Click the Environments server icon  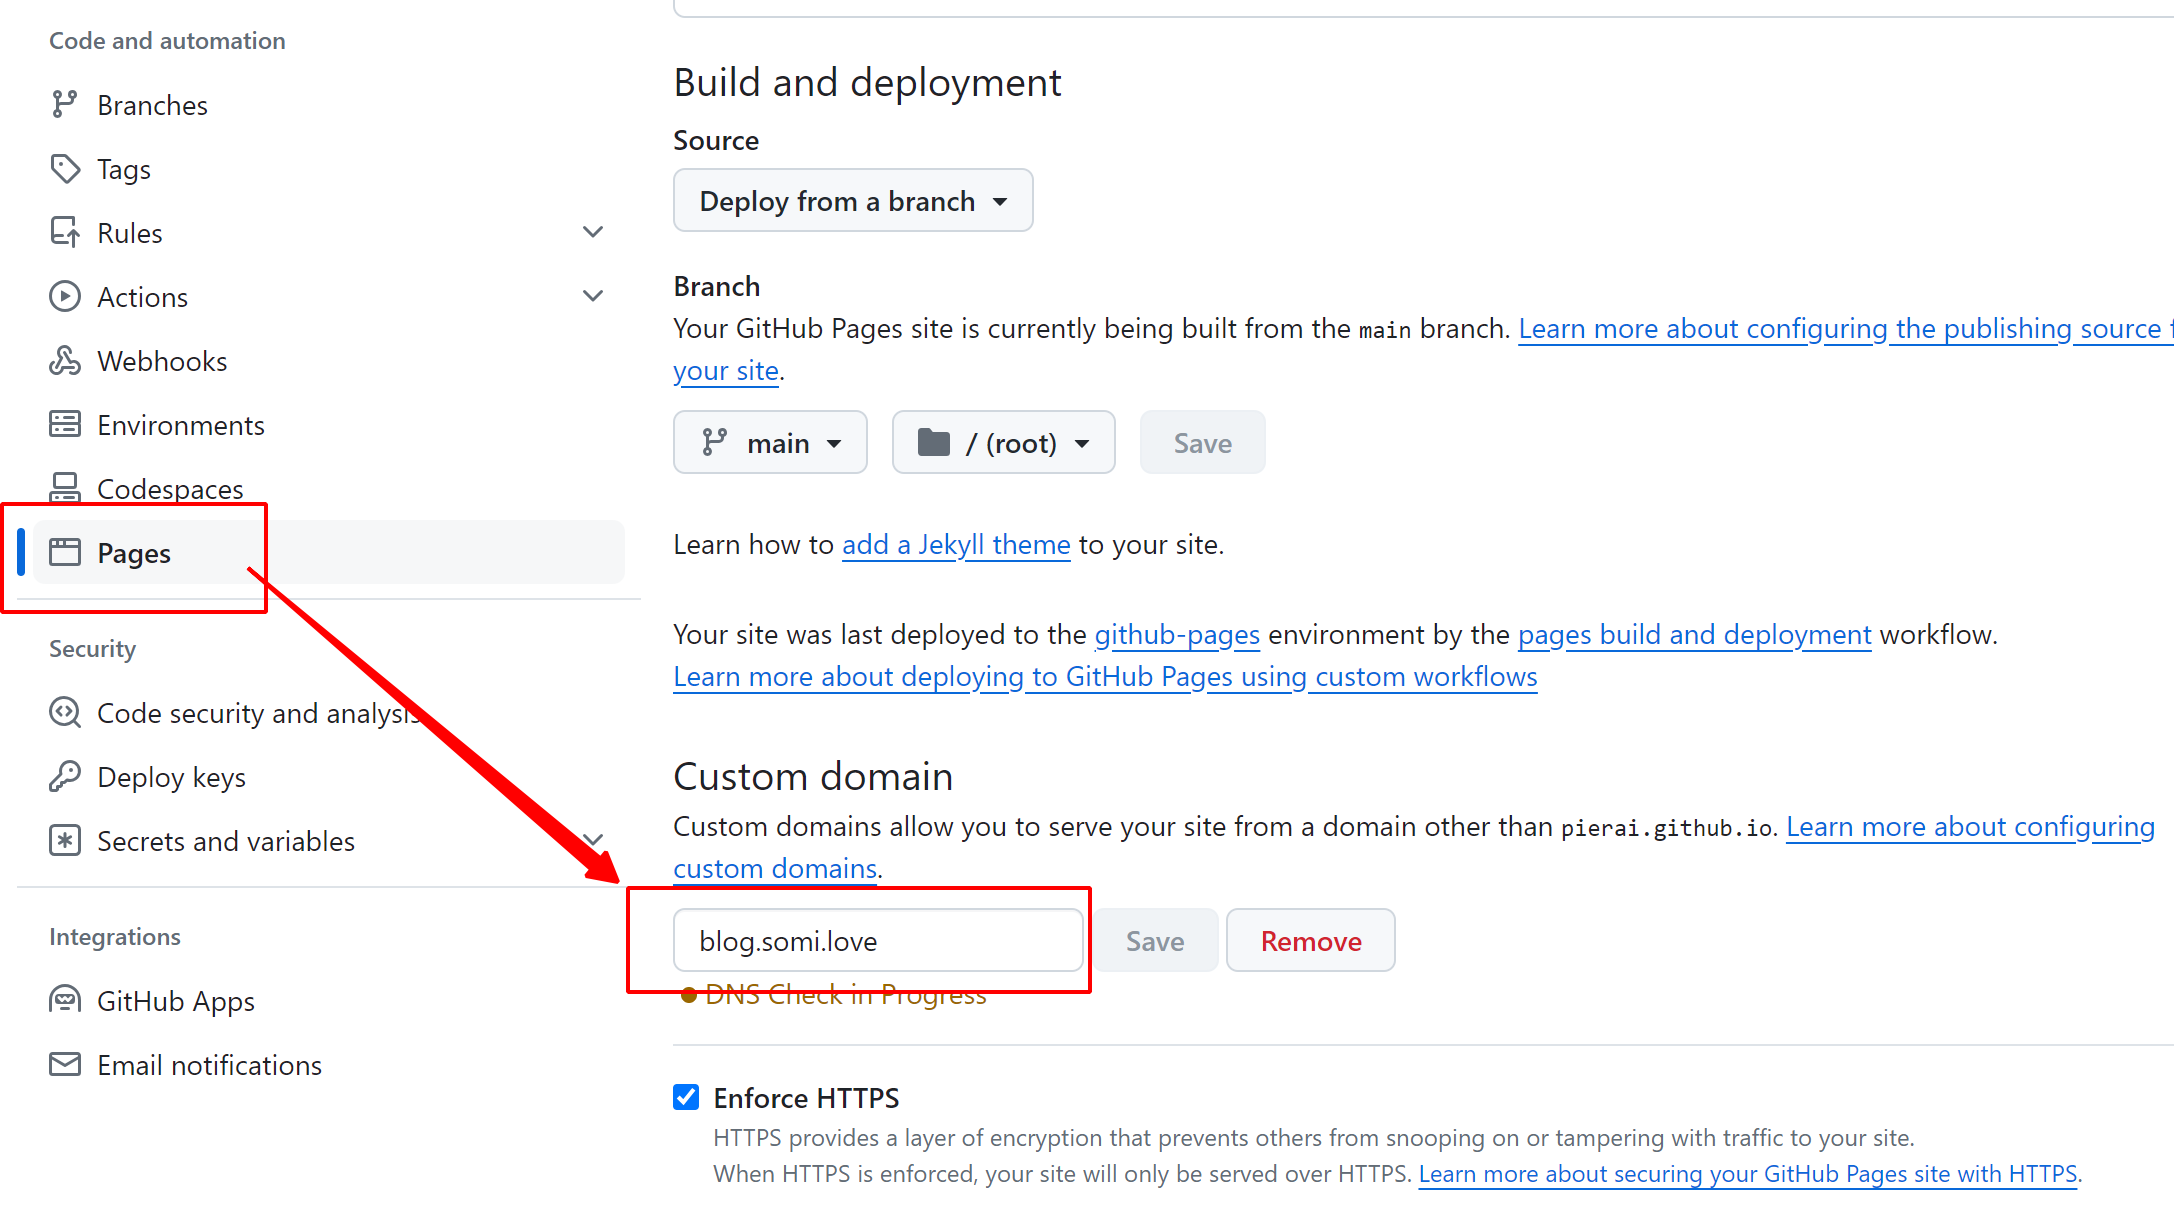(65, 424)
